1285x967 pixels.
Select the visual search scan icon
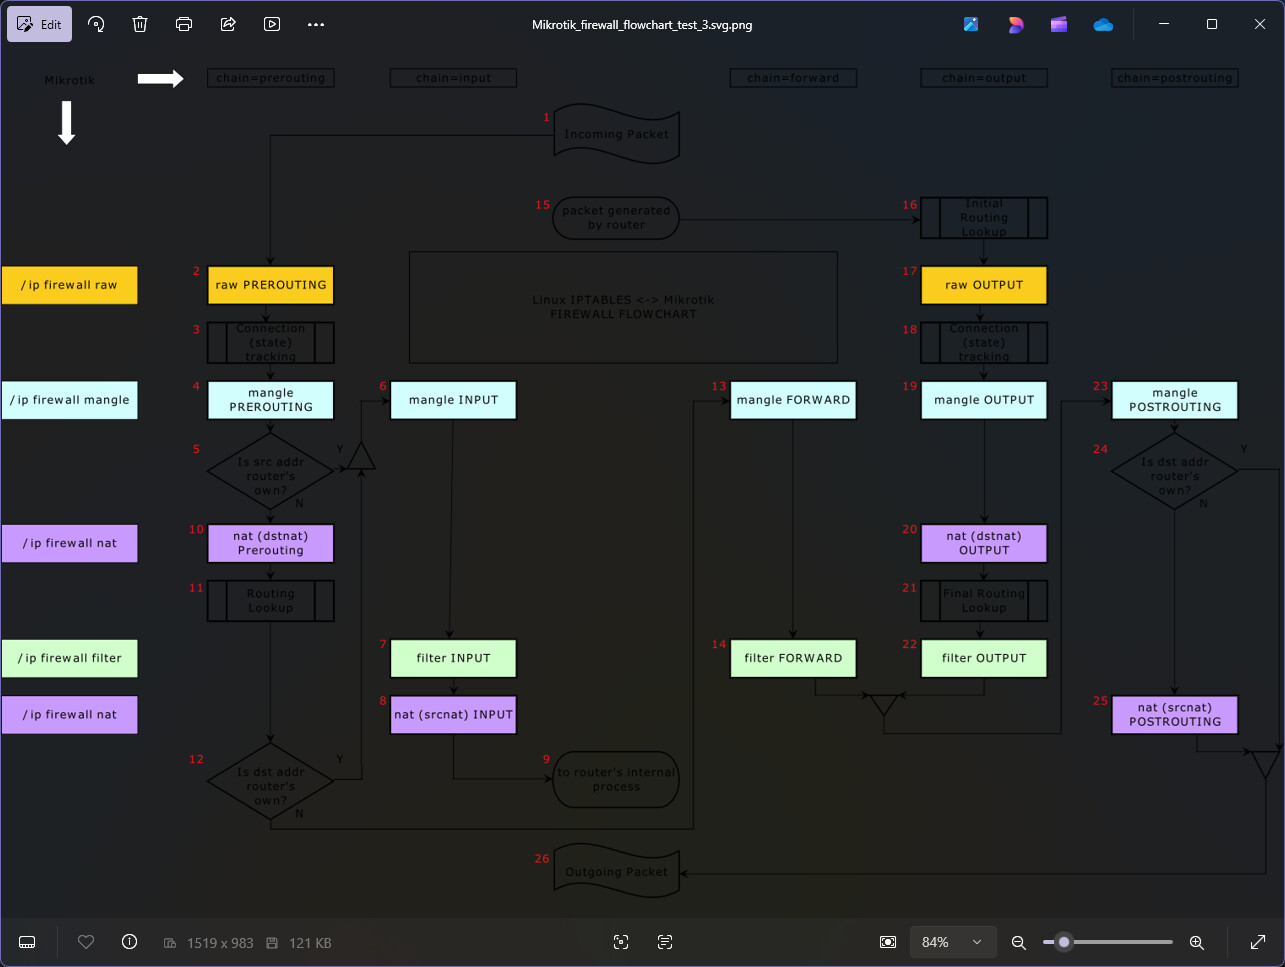pyautogui.click(x=621, y=942)
